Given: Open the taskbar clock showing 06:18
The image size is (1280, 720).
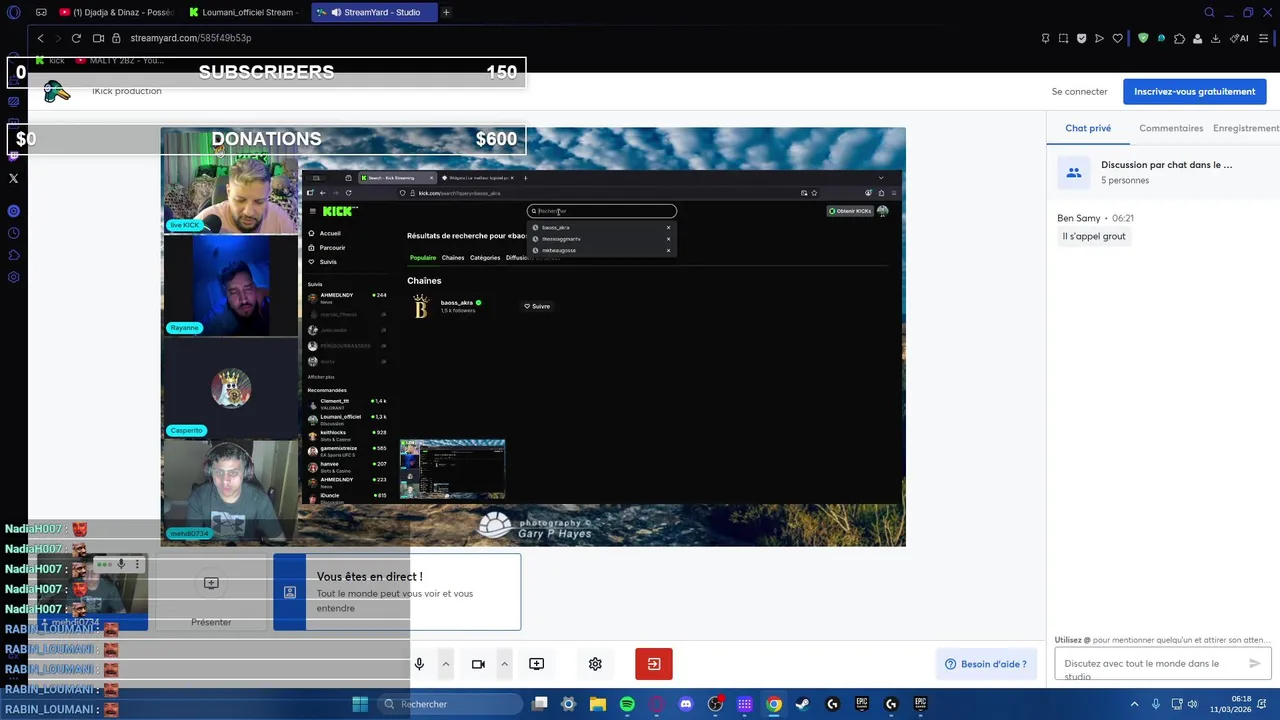Looking at the screenshot, I should 1232,704.
